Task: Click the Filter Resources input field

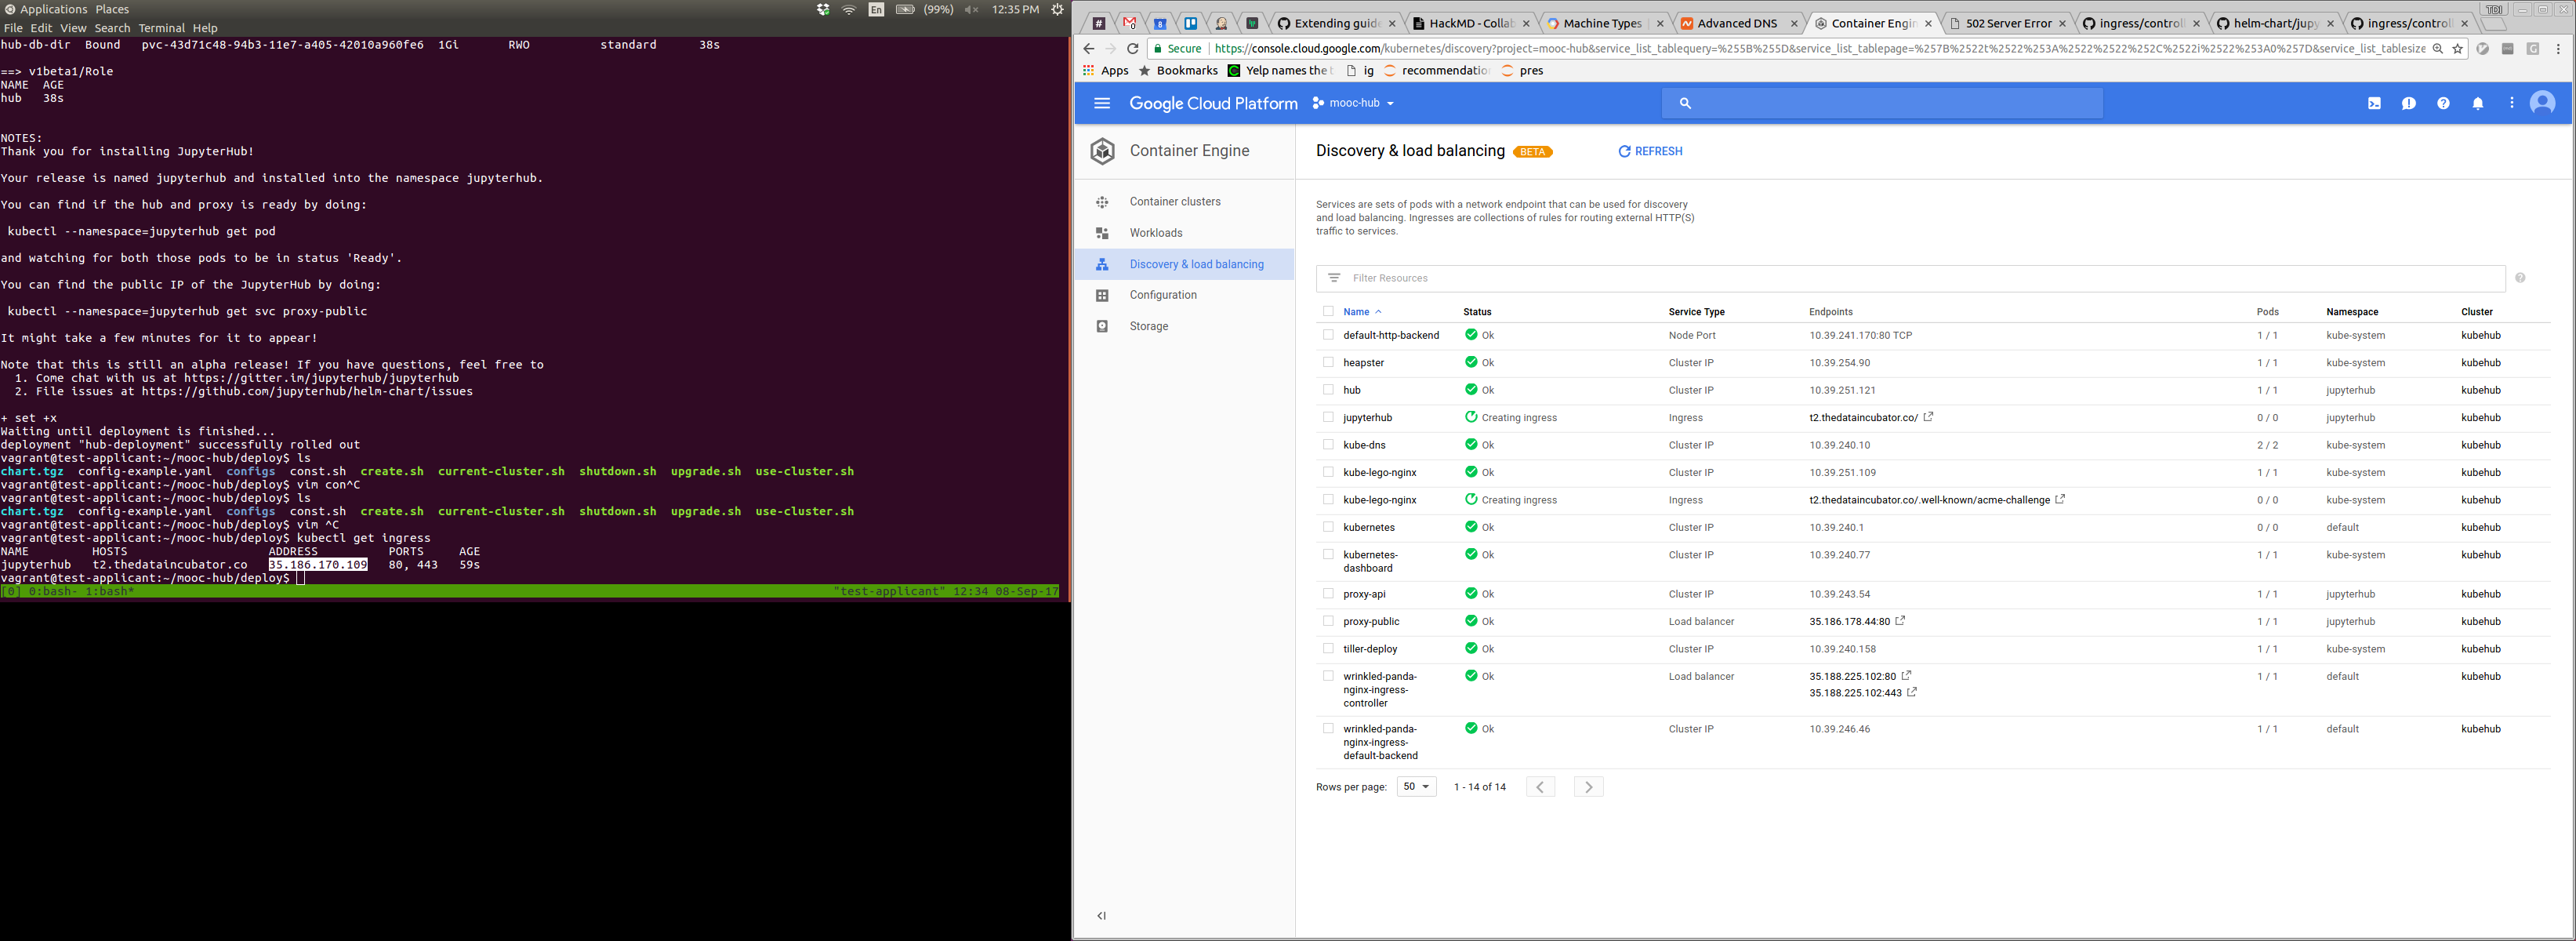Action: point(1910,278)
